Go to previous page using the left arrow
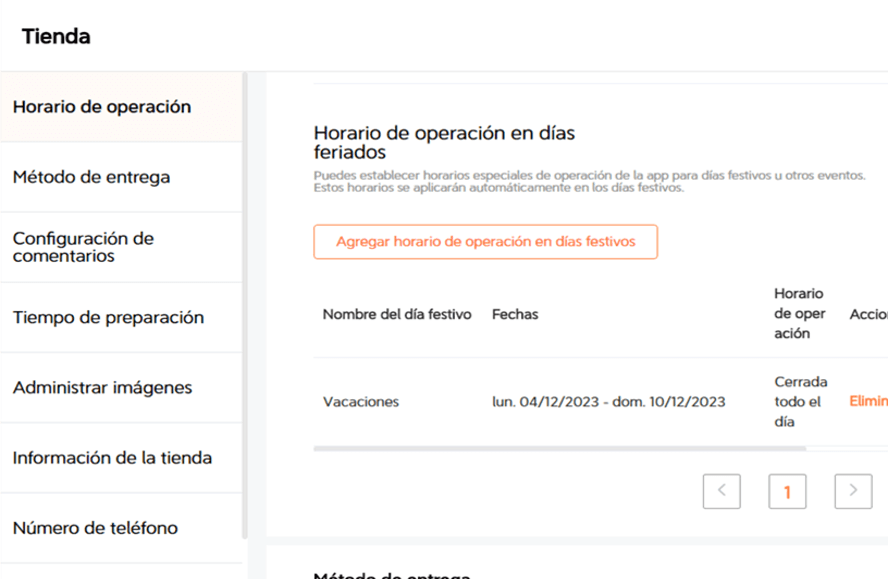888x579 pixels. (x=721, y=491)
